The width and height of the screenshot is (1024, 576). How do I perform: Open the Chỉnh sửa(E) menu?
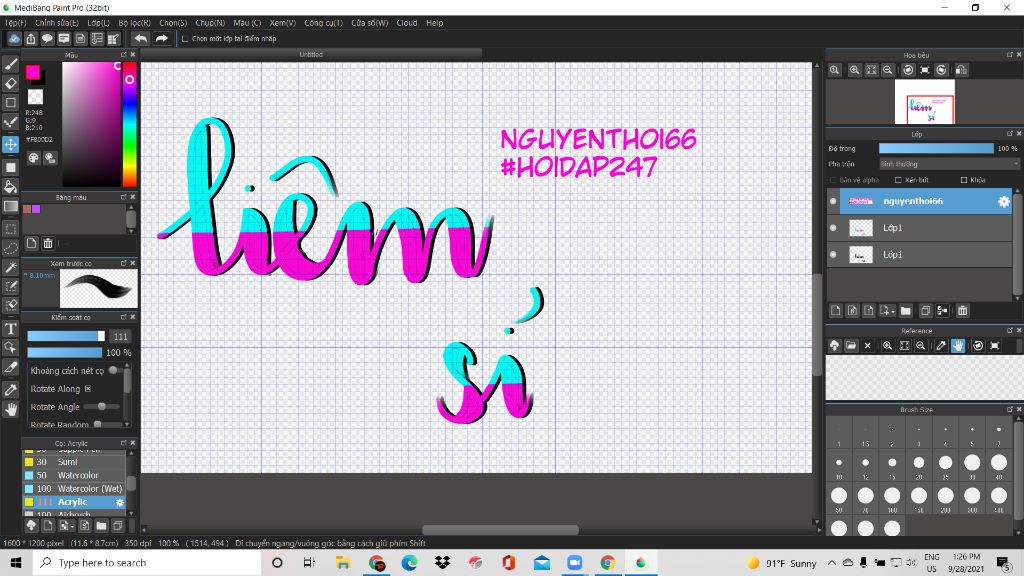click(x=57, y=23)
